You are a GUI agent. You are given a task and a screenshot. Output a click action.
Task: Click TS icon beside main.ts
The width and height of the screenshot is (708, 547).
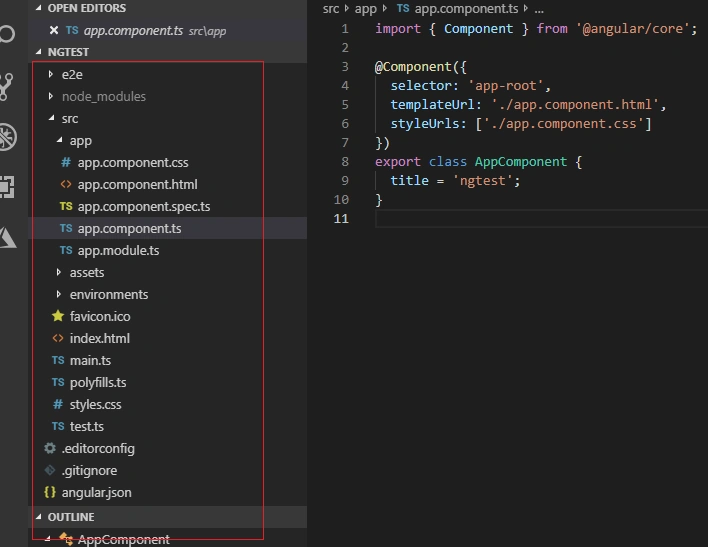(58, 360)
